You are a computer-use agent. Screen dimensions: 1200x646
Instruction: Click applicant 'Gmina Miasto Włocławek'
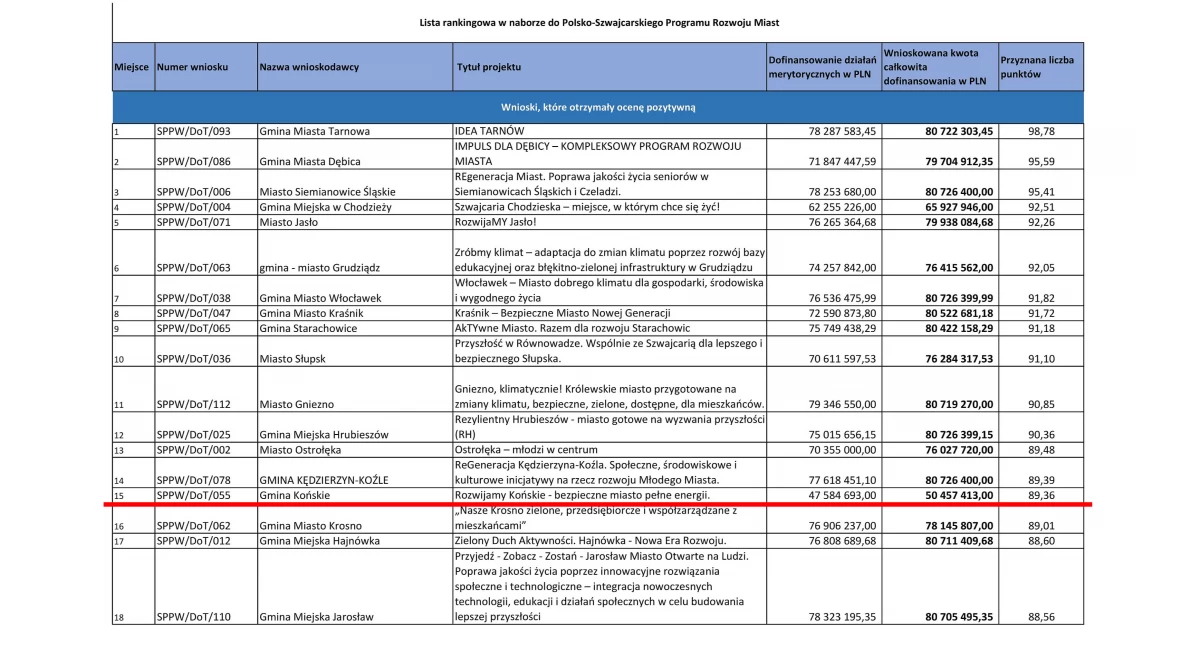click(320, 298)
